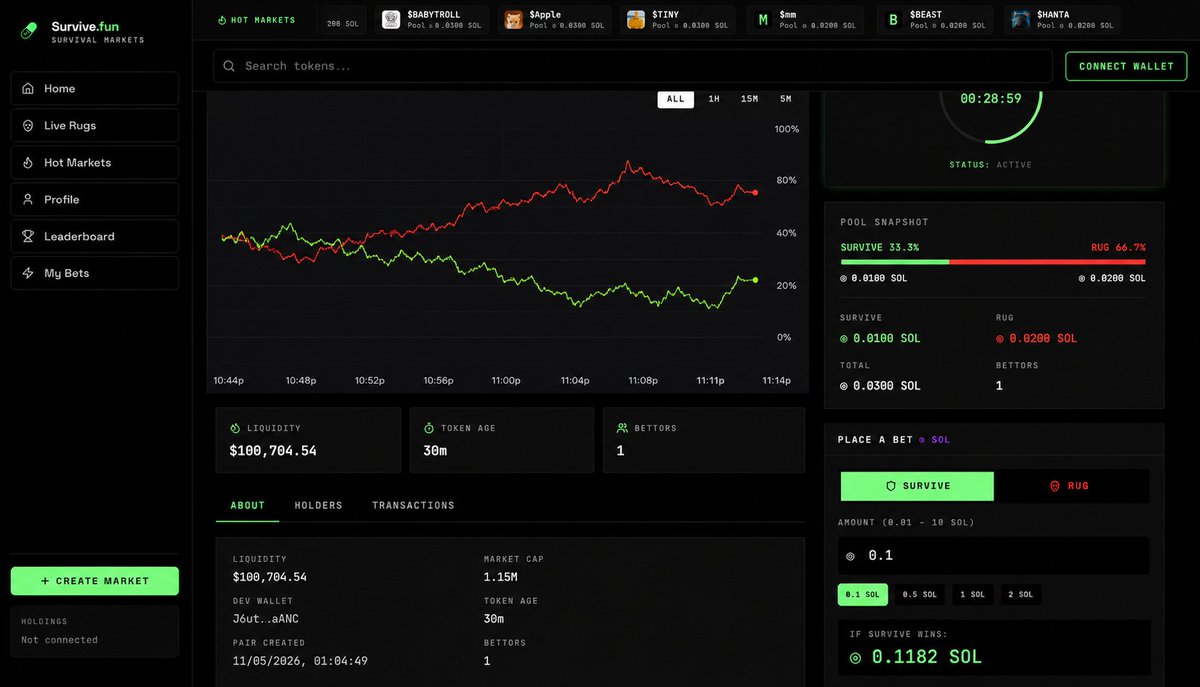
Task: Click the skull icon on Rug button
Action: tap(1054, 486)
